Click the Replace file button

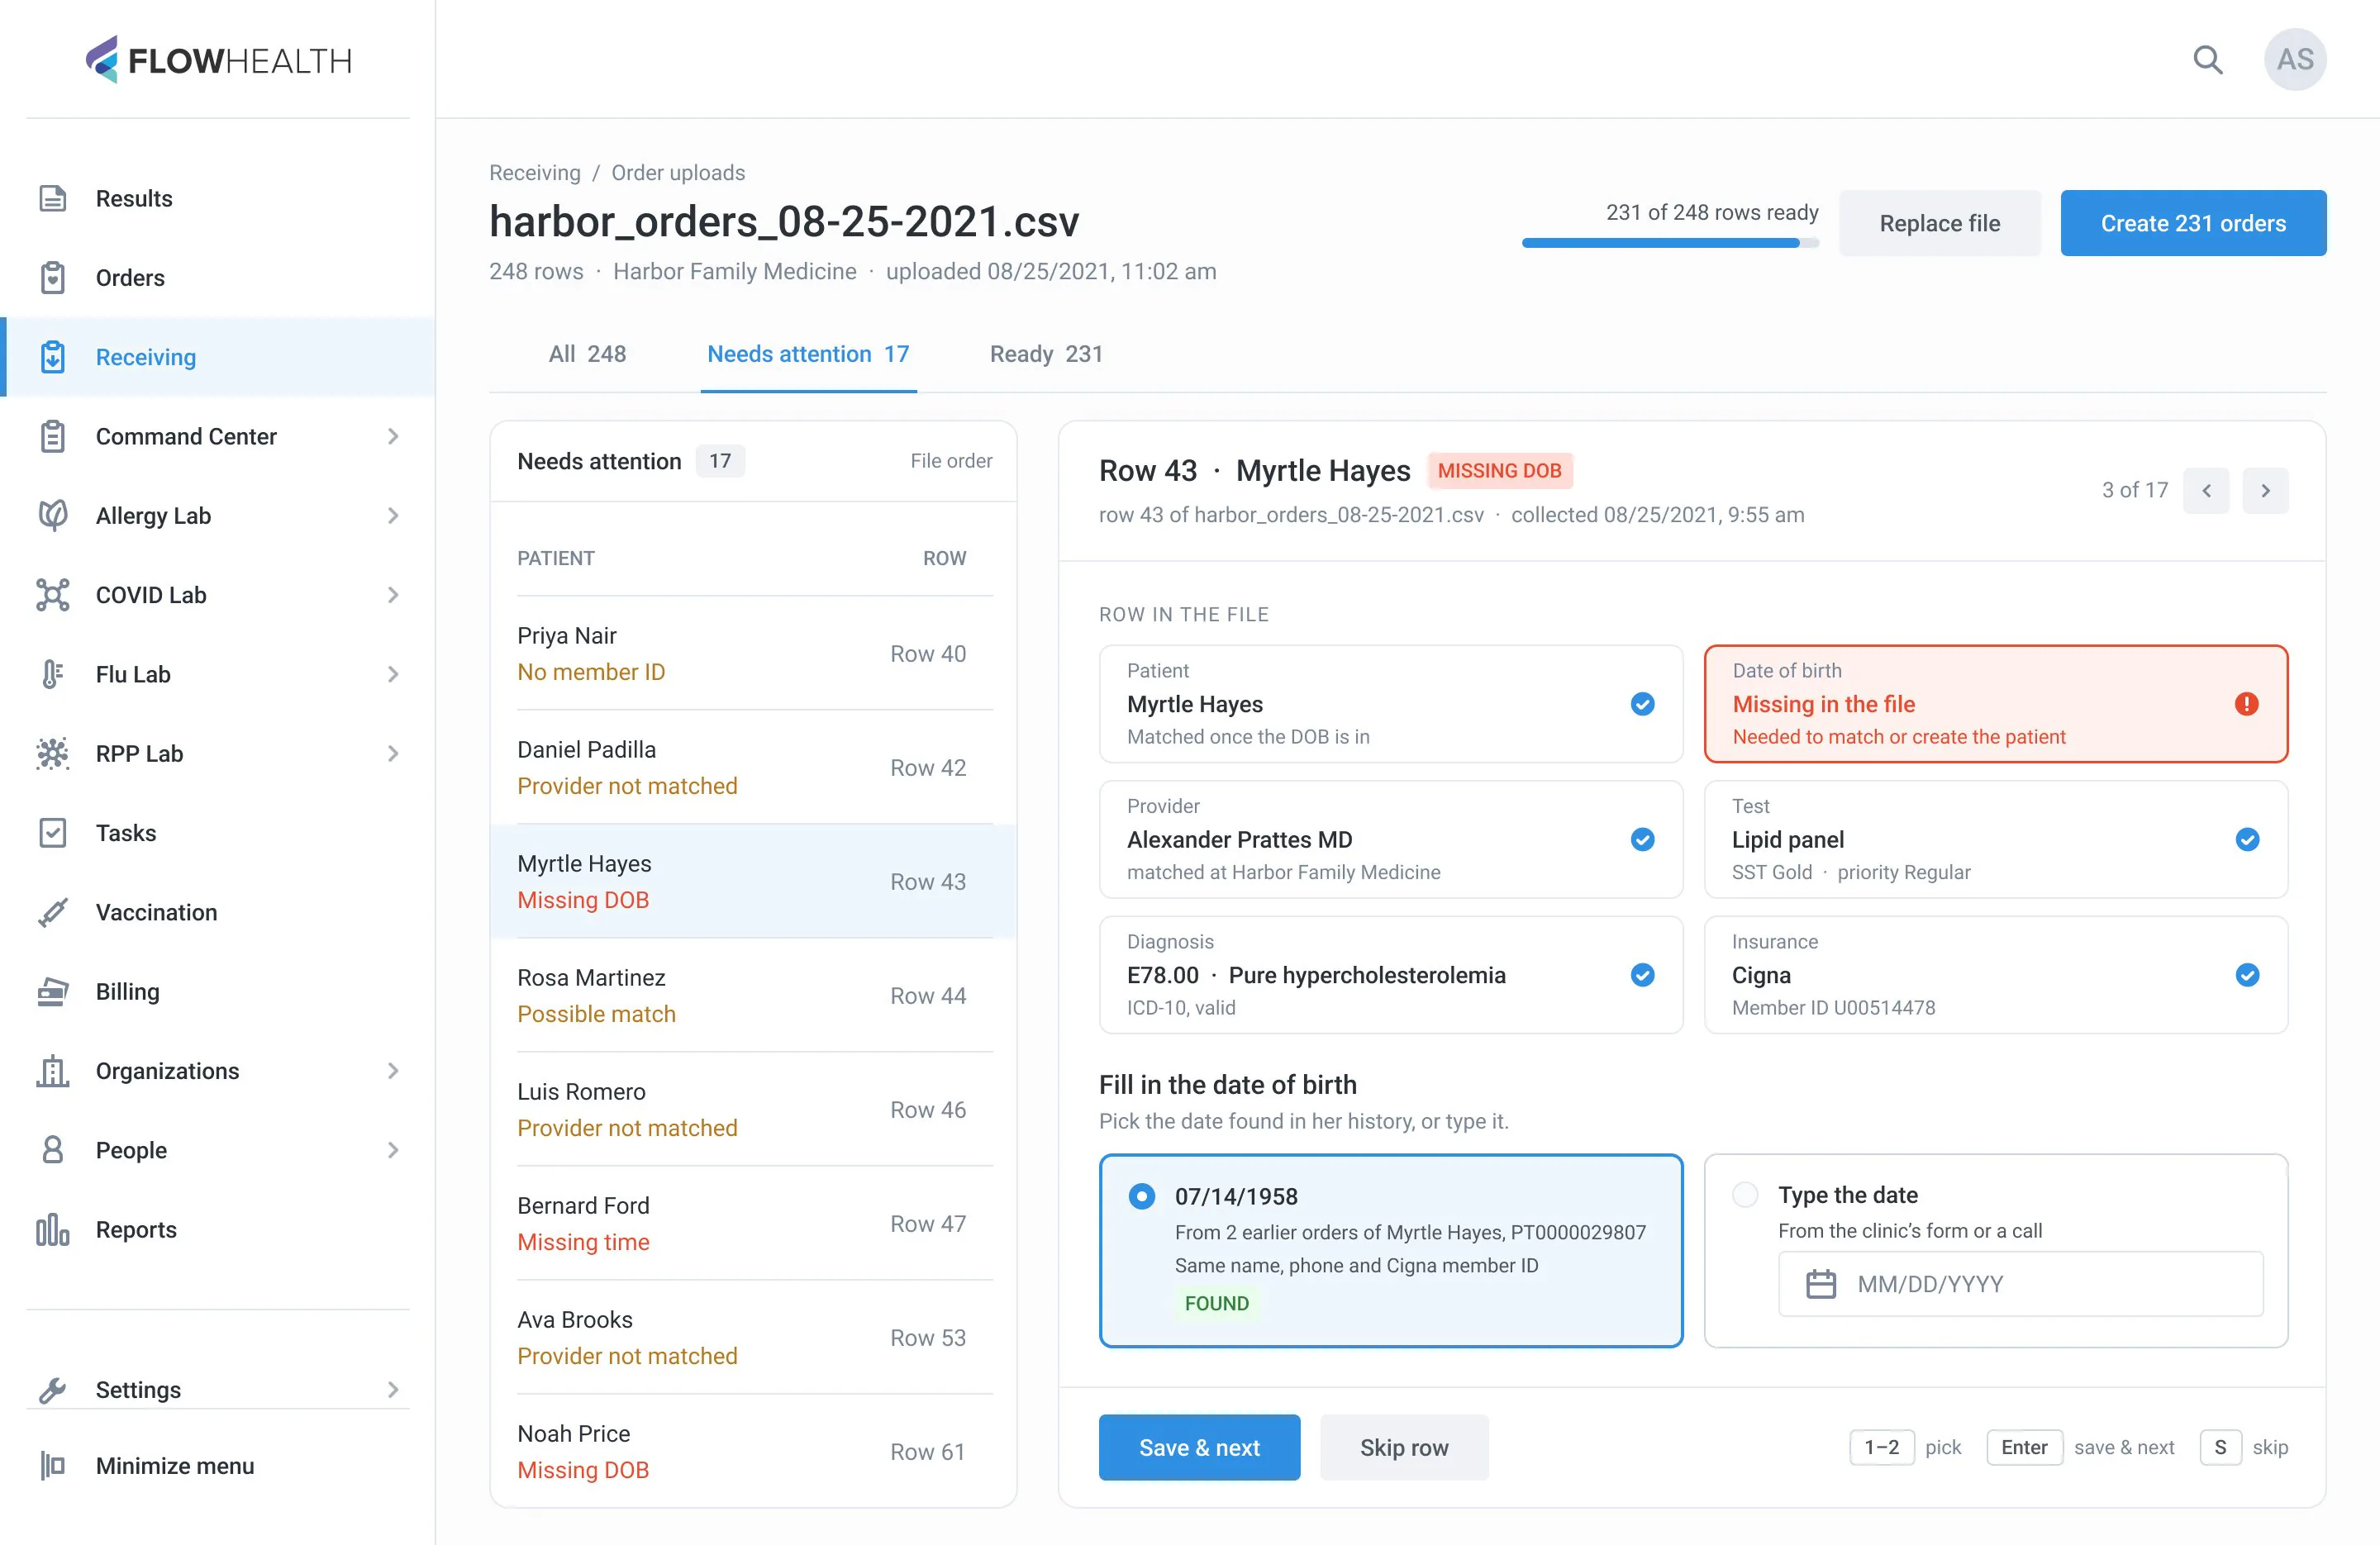tap(1939, 223)
